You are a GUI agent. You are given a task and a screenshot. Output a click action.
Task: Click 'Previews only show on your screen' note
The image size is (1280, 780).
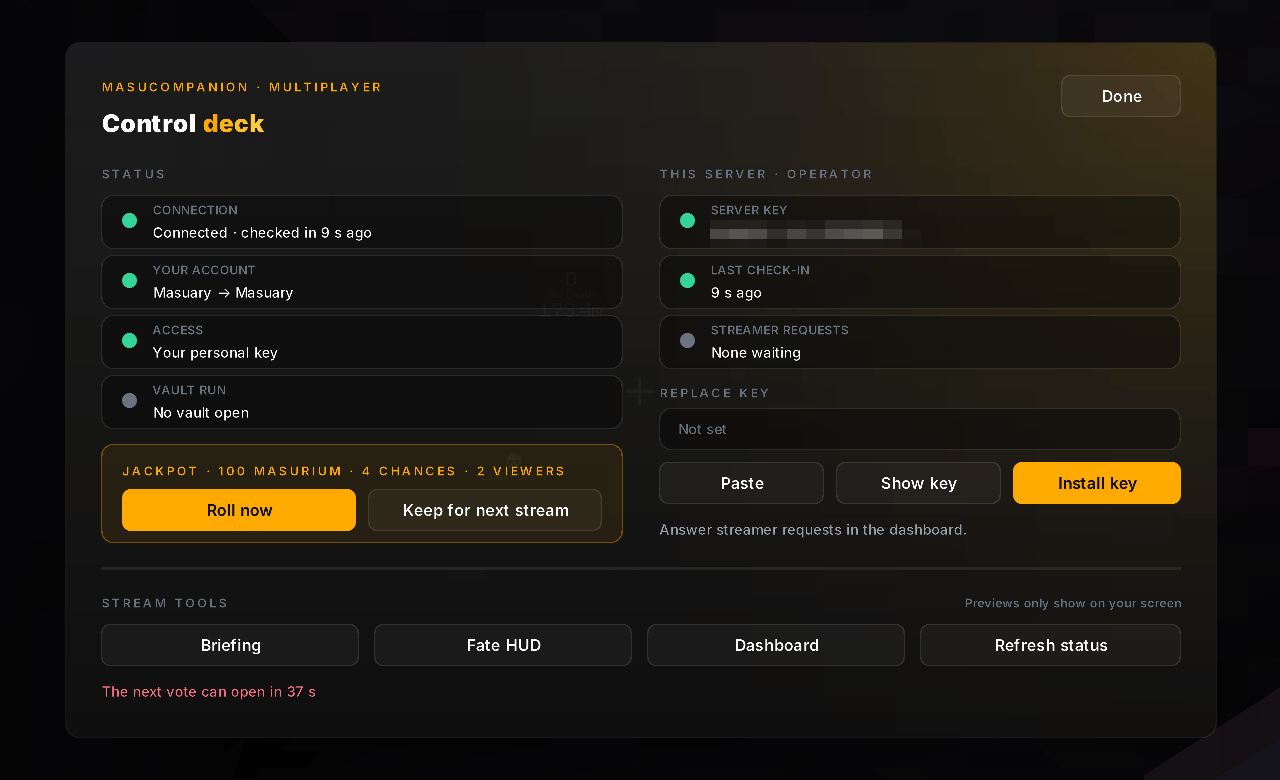(1073, 604)
